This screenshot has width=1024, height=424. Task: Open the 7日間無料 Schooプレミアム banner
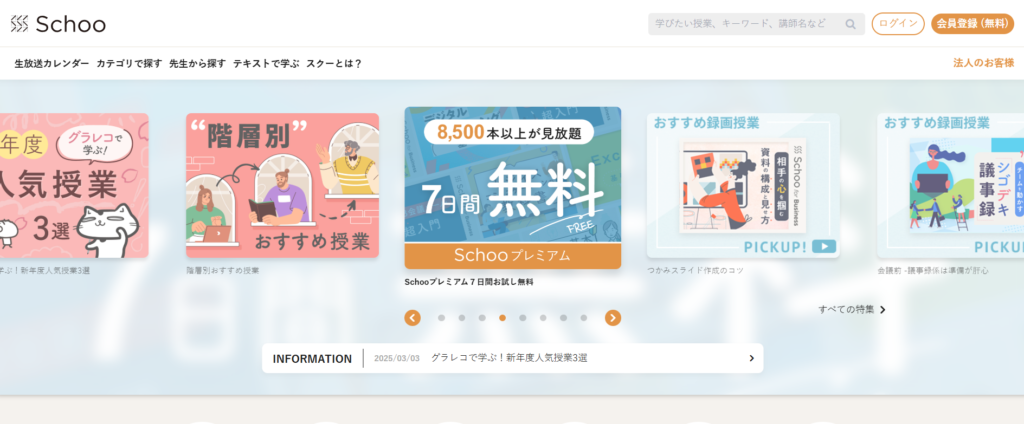coord(512,188)
